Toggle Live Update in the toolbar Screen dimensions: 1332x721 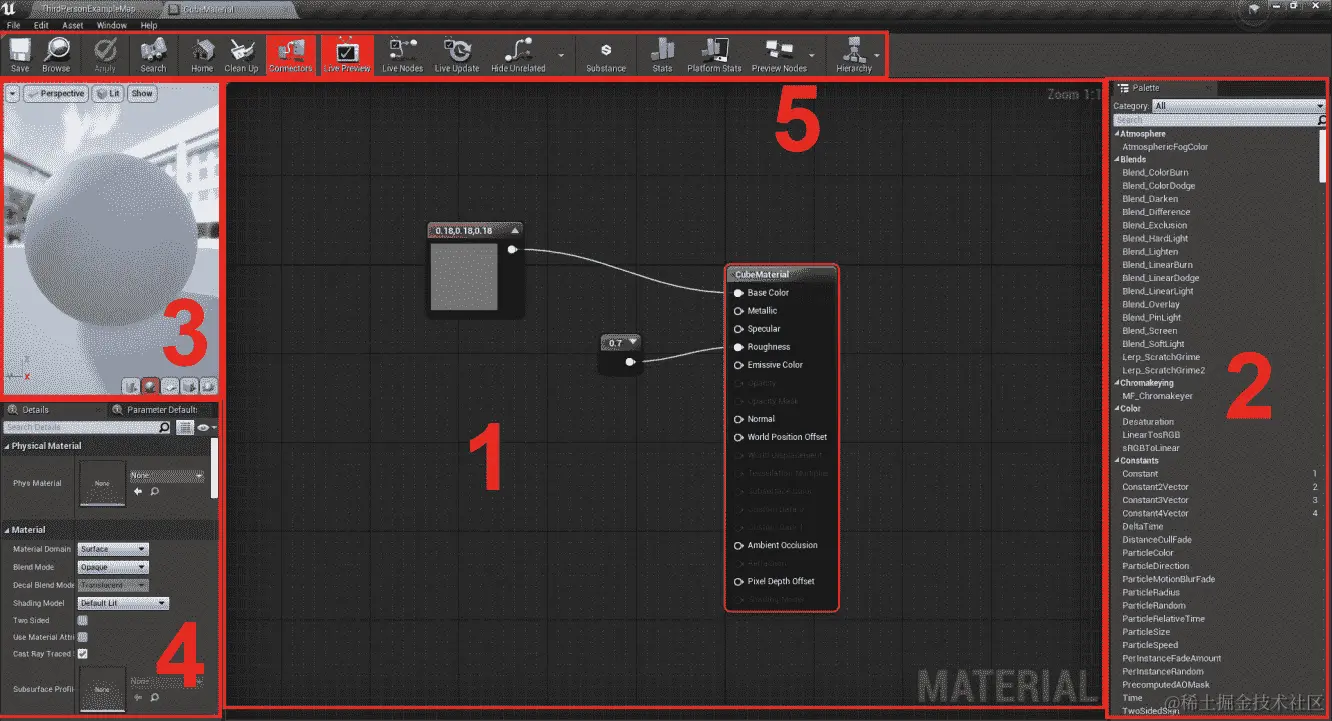coord(457,55)
